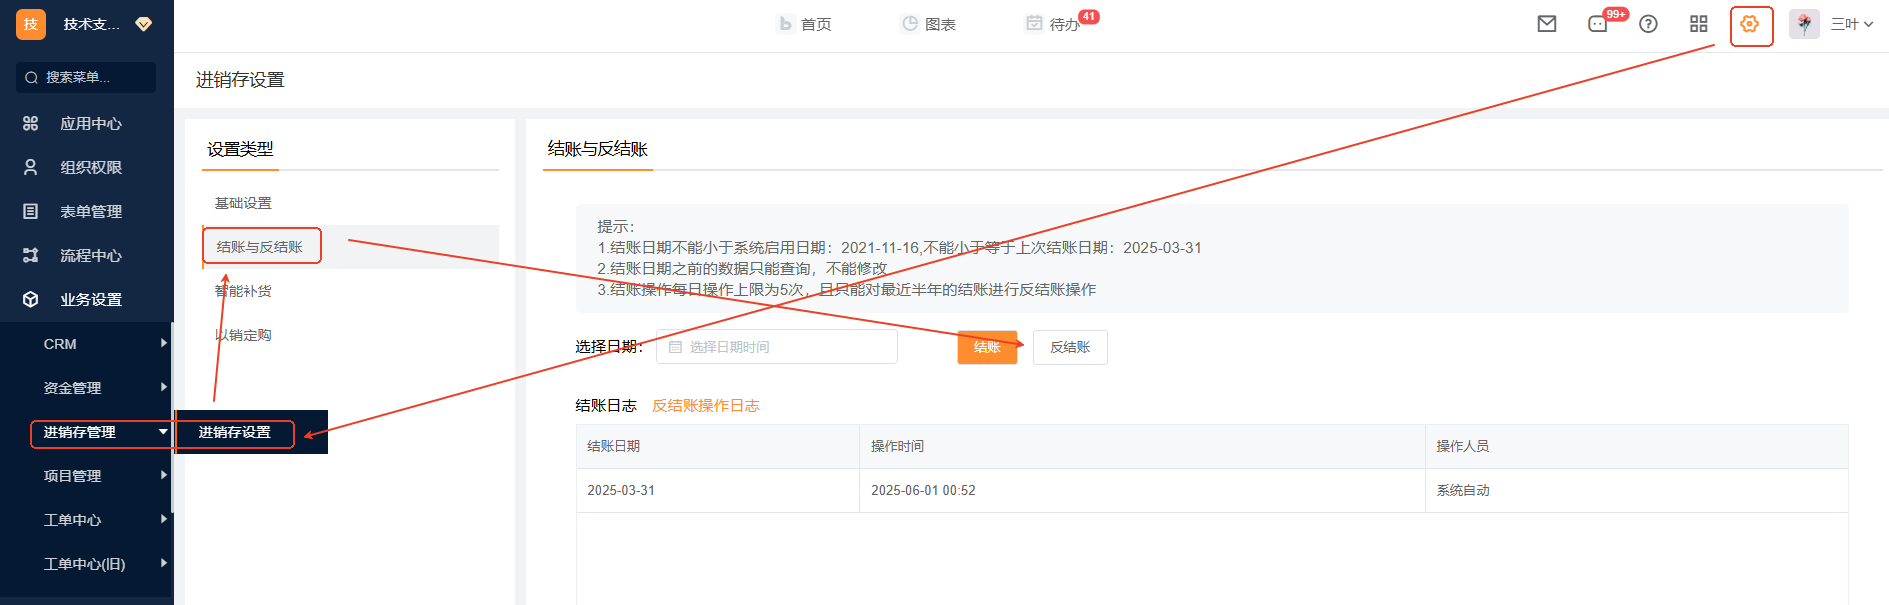The height and width of the screenshot is (605, 1889).
Task: Open the mail envelope icon
Action: [1546, 24]
